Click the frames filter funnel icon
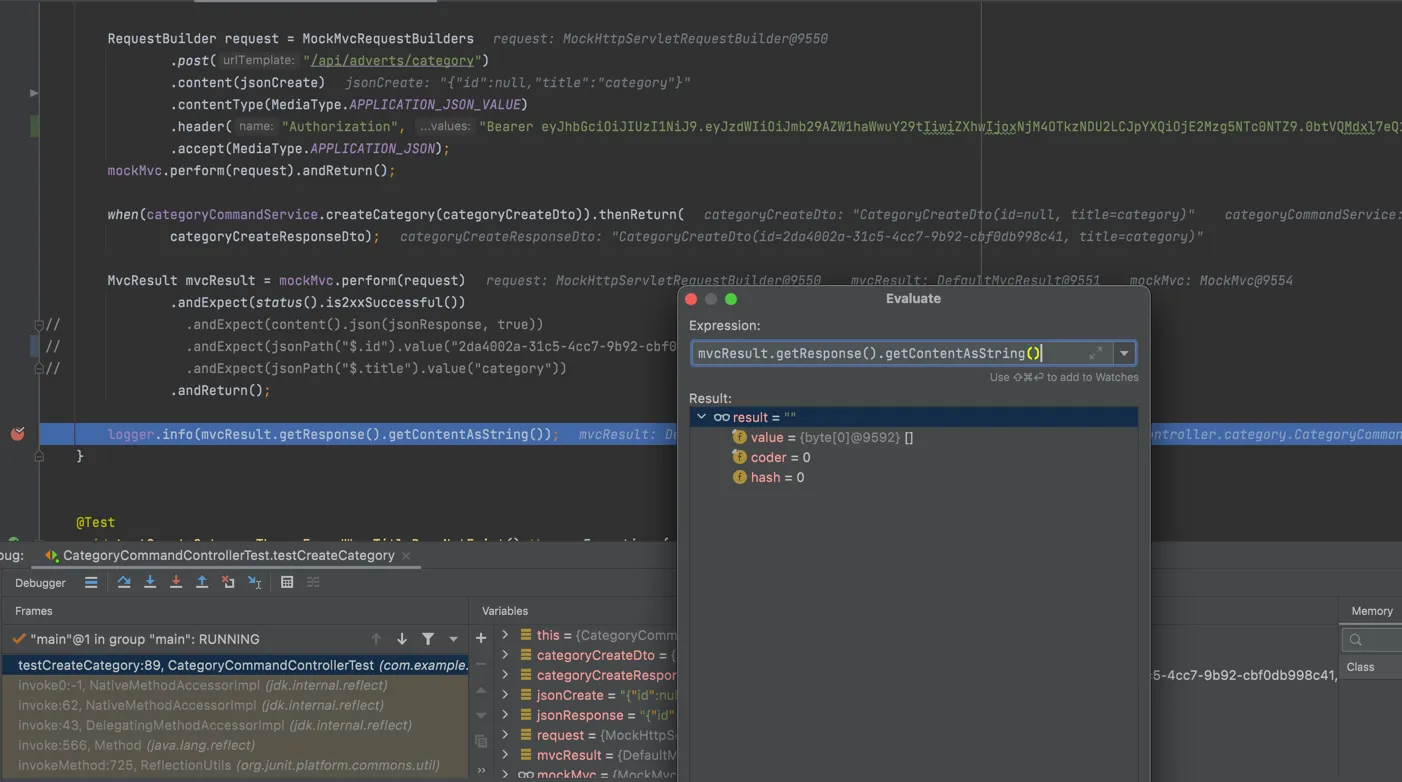The width and height of the screenshot is (1402, 782). click(428, 639)
